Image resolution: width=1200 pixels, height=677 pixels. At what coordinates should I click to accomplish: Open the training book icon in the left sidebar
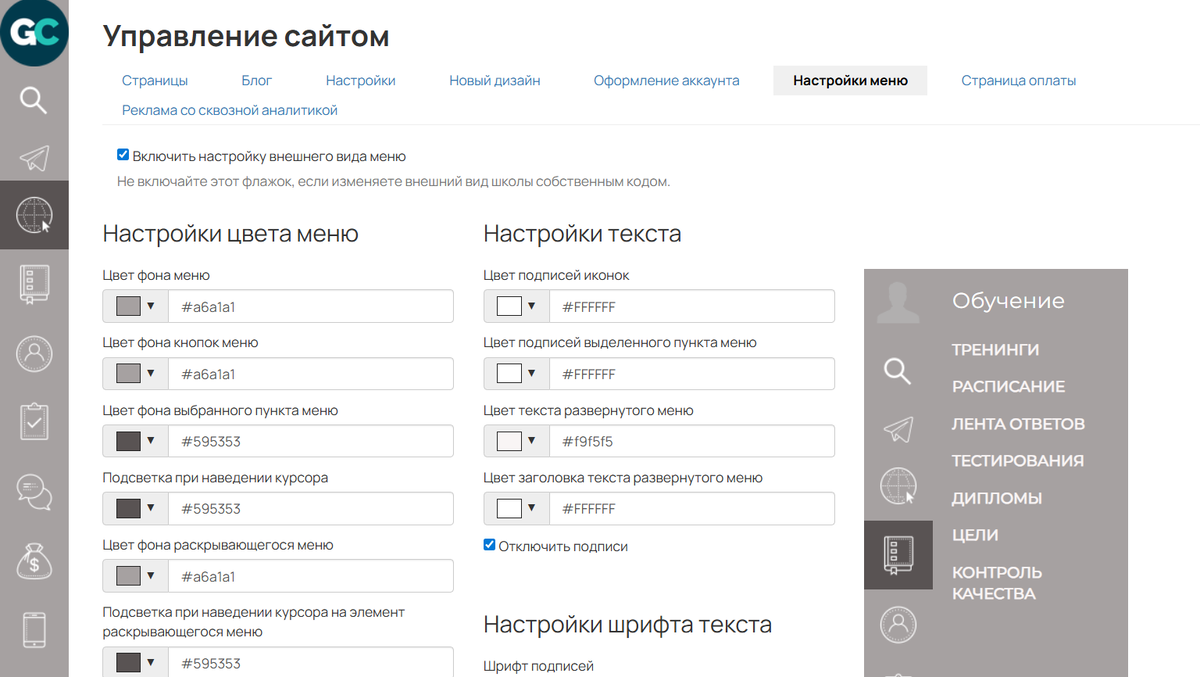pos(34,283)
